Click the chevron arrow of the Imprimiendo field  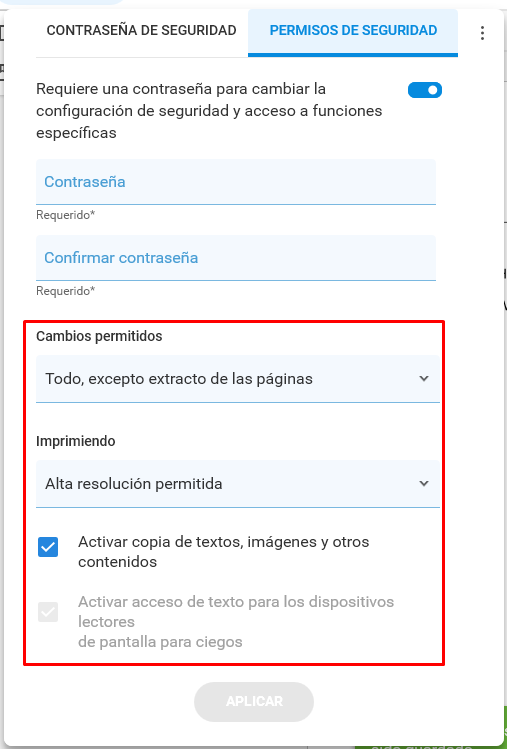click(x=423, y=483)
